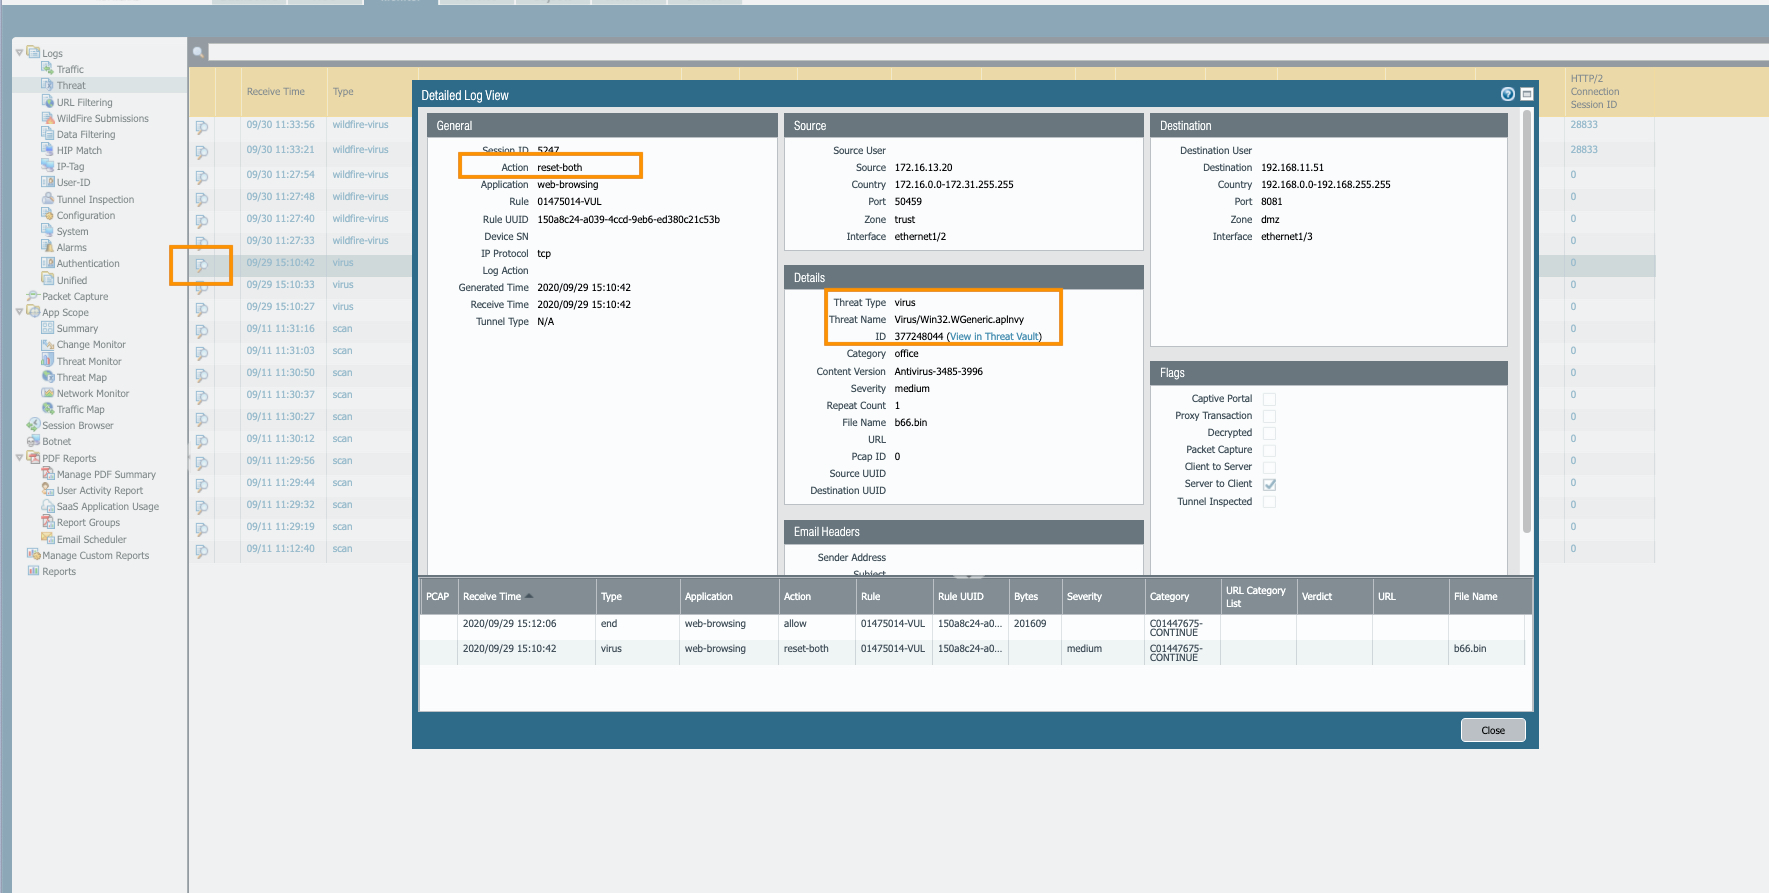This screenshot has height=893, width=1769.
Task: Click the dialog's vertical scrollbar
Action: (x=1526, y=320)
